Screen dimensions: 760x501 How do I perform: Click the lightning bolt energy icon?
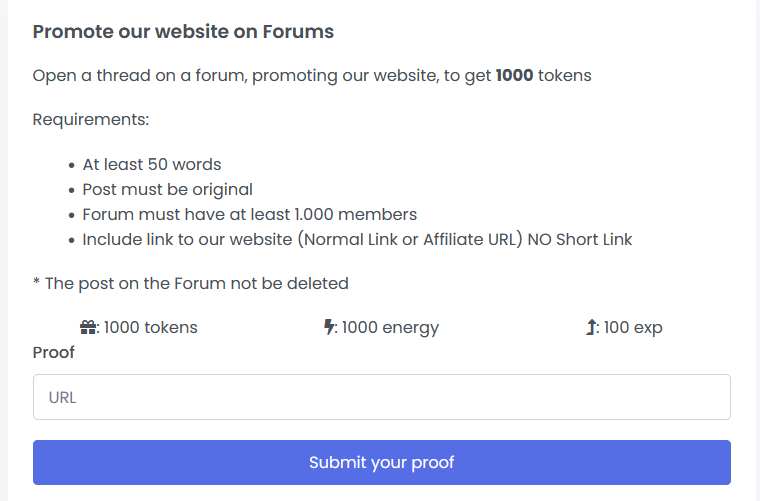[x=330, y=327]
